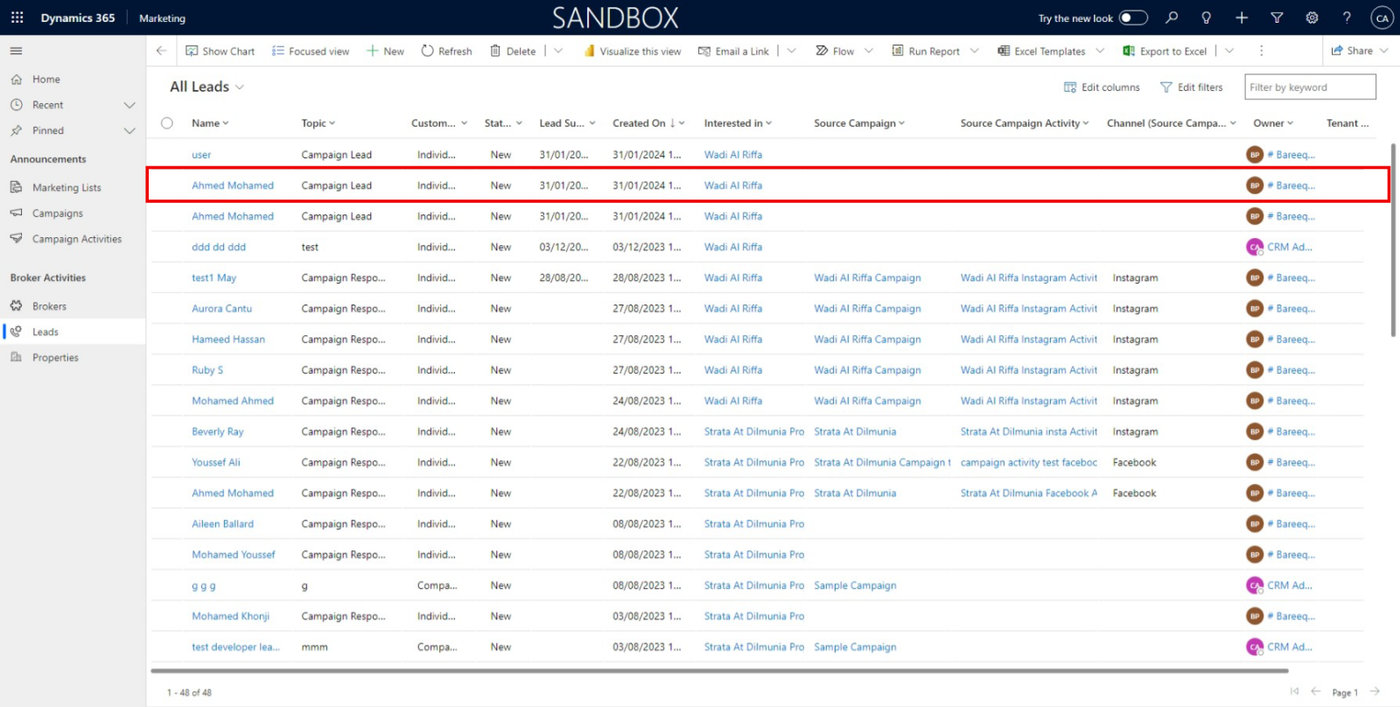Click the vertical scrollbar of the grid
The image size is (1400, 707).
1394,240
